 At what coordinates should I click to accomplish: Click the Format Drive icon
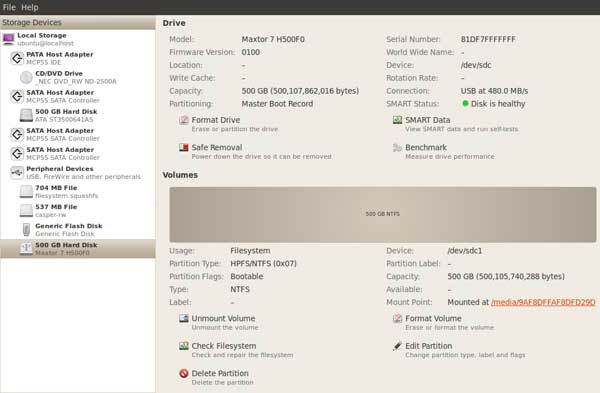184,120
